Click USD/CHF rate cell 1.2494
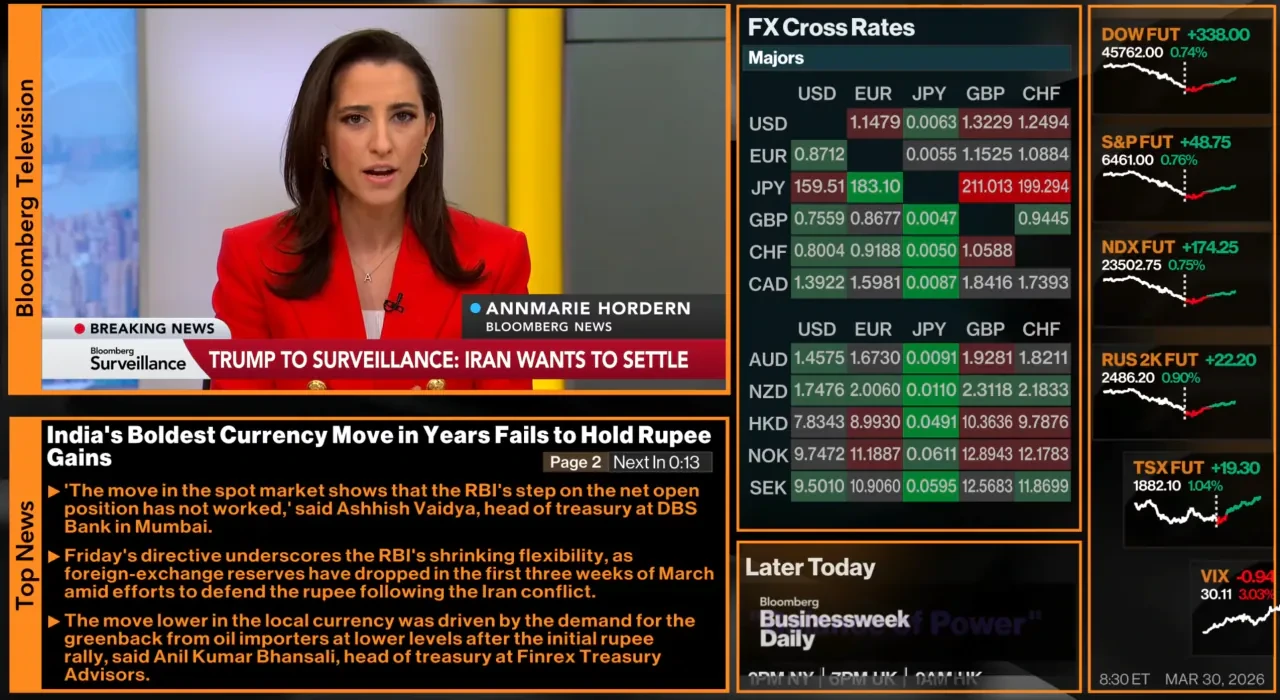The image size is (1280, 700). tap(1043, 123)
